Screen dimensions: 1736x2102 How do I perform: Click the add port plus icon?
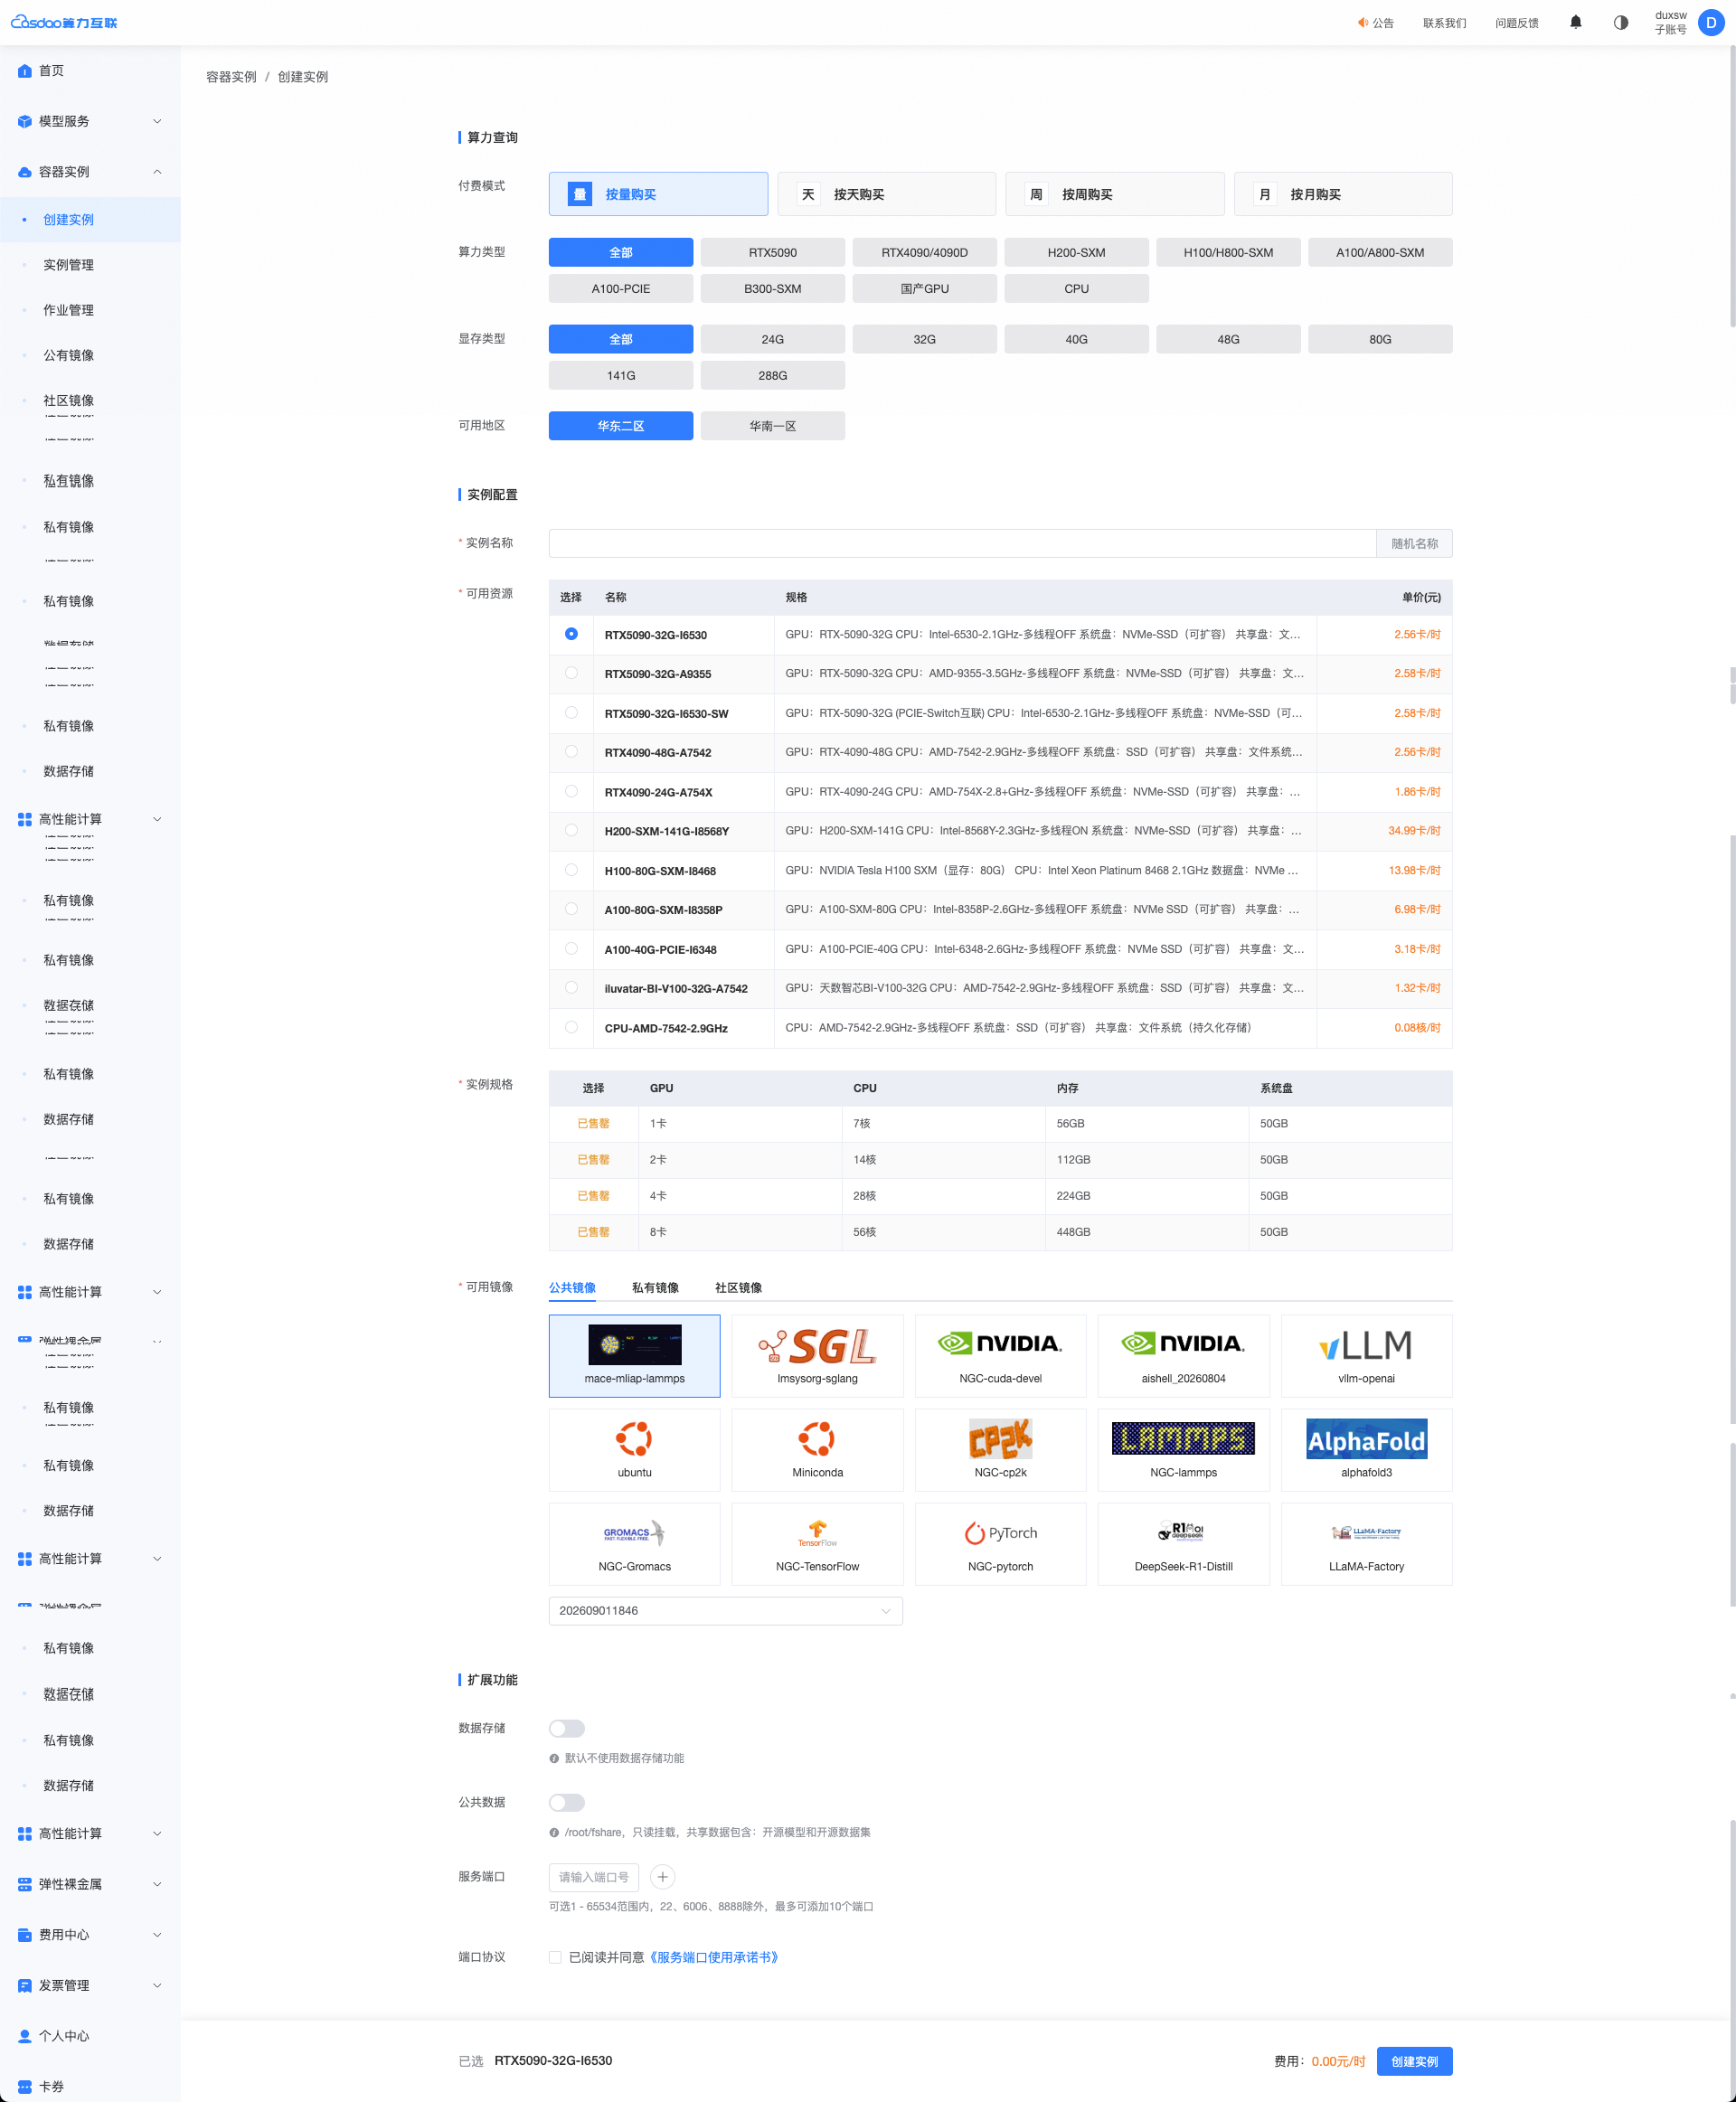(x=662, y=1877)
